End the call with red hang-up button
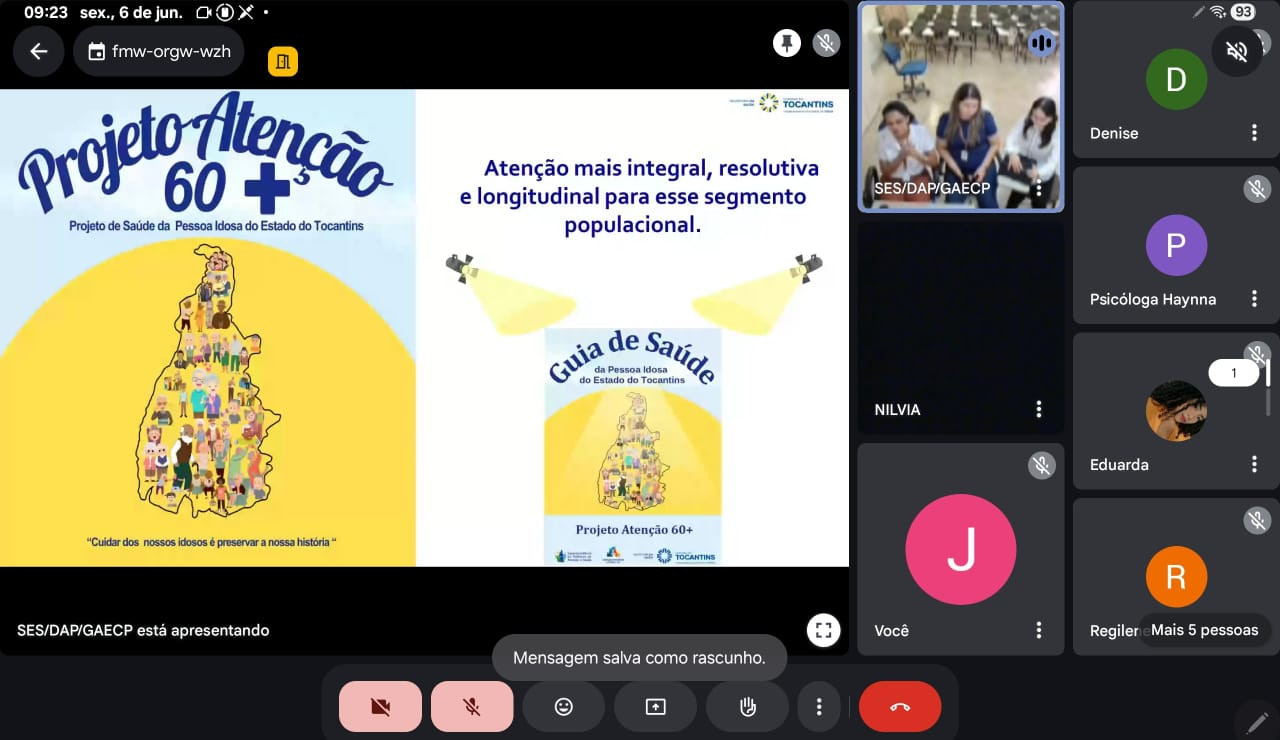 (900, 707)
